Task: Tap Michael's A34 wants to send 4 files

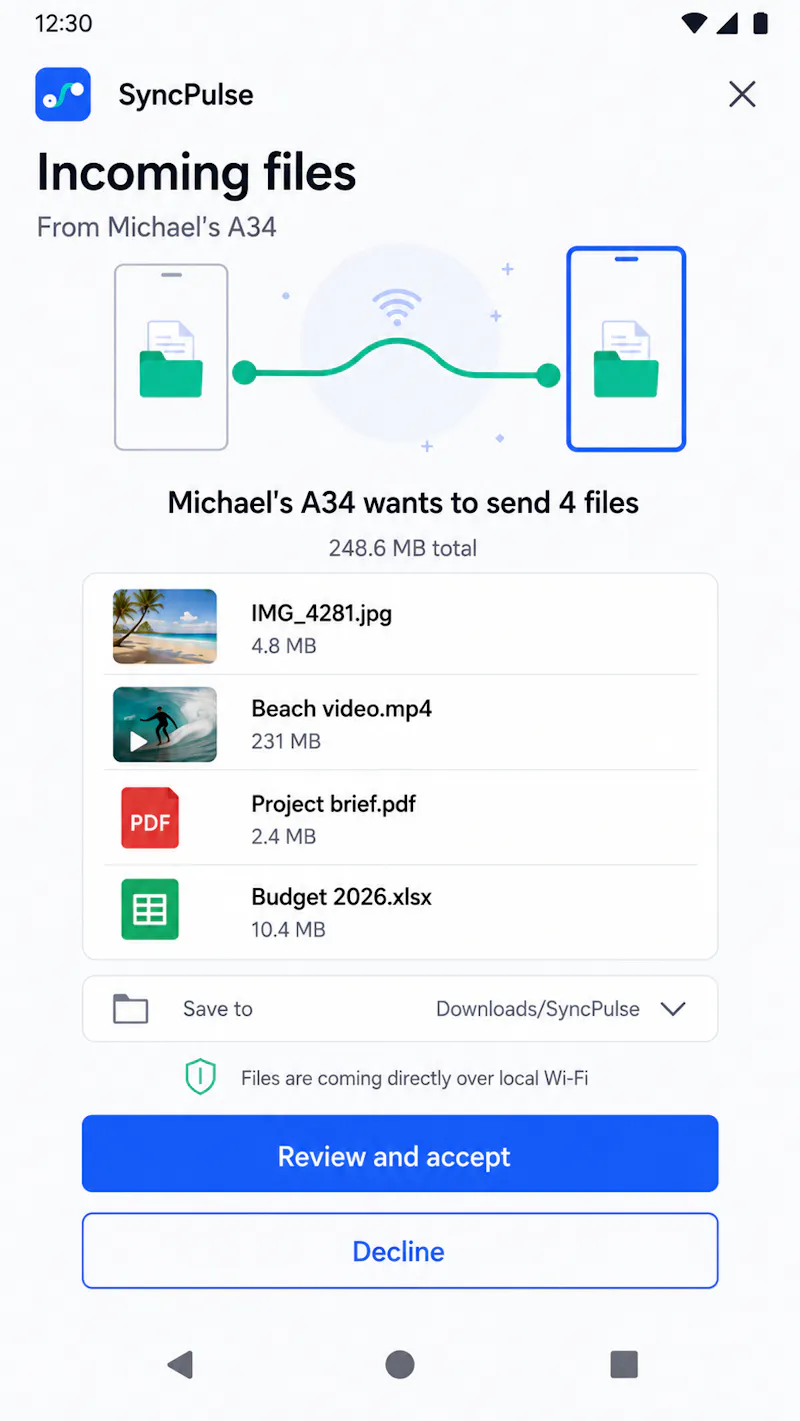Action: coord(403,502)
